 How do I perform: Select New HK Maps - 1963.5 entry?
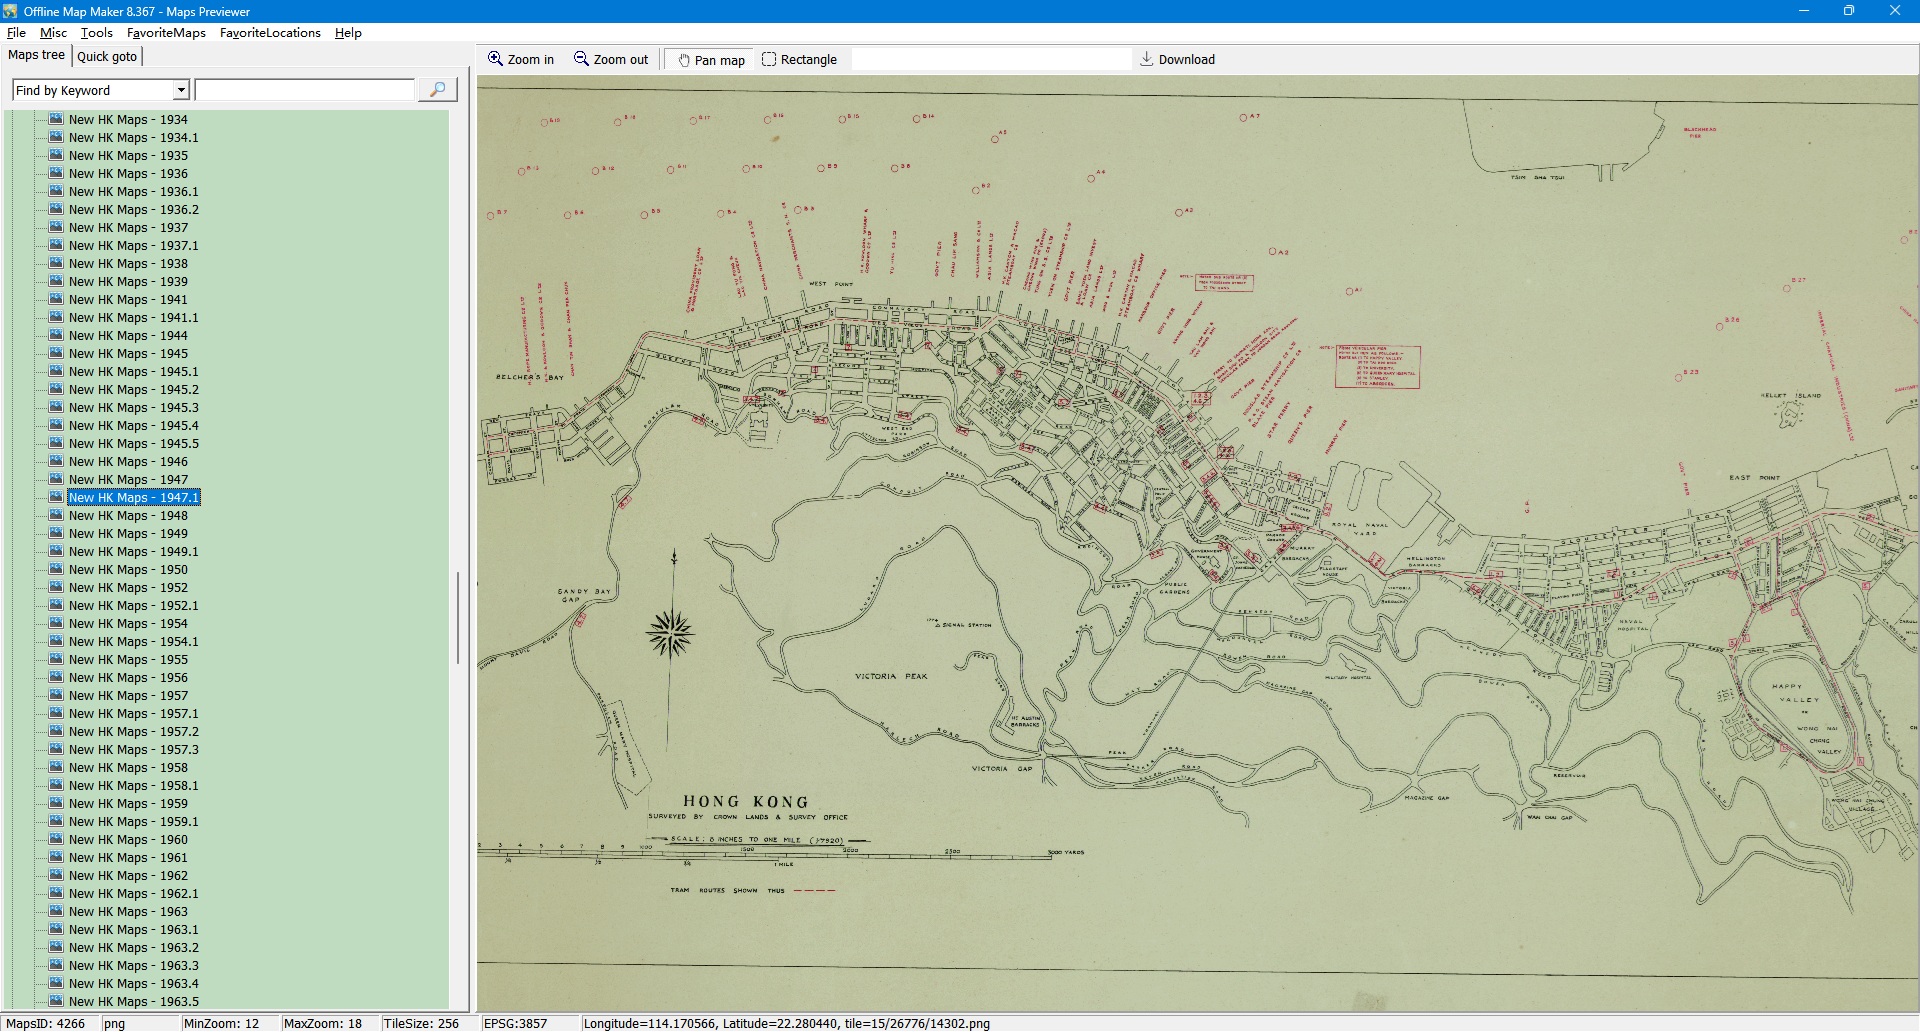[133, 1001]
